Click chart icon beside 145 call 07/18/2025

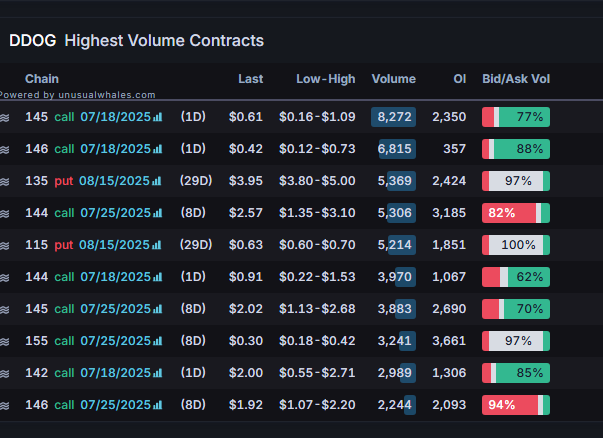tap(158, 117)
